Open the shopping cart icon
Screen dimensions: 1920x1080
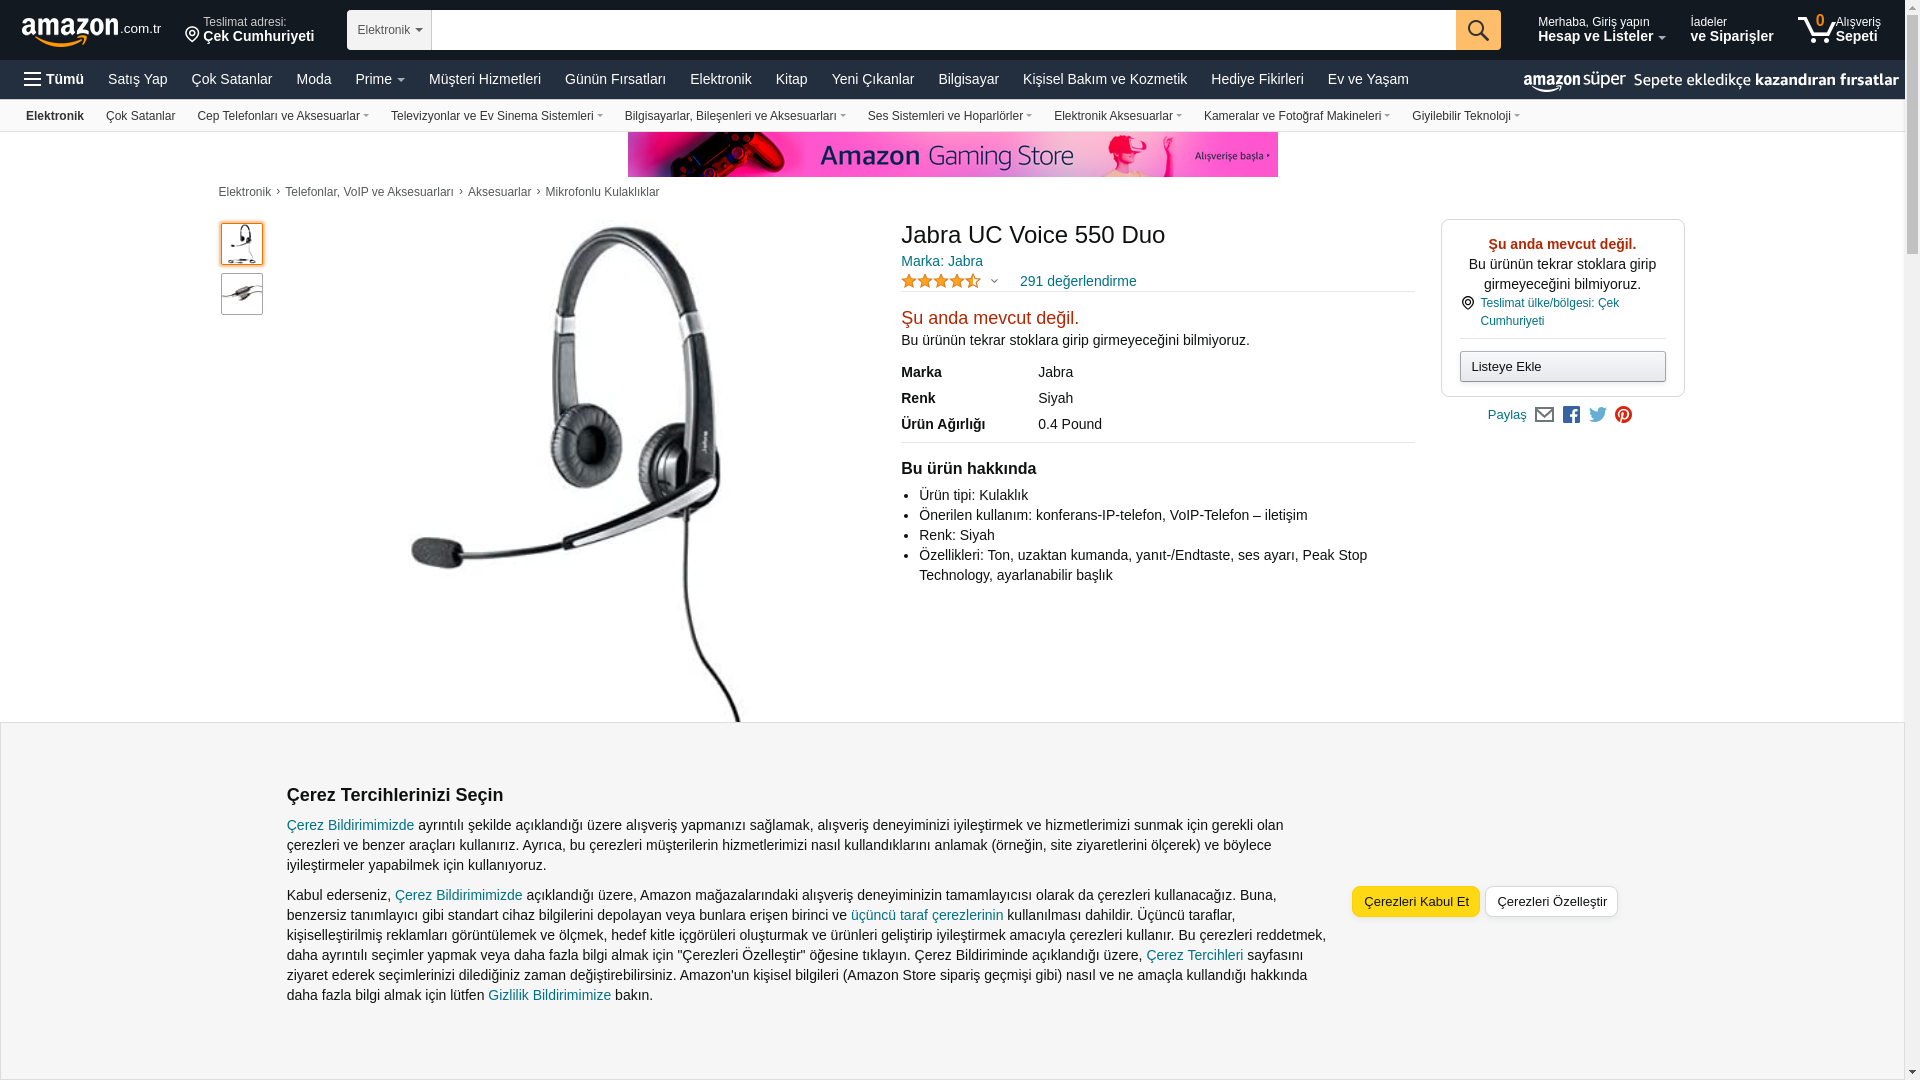pos(1838,30)
